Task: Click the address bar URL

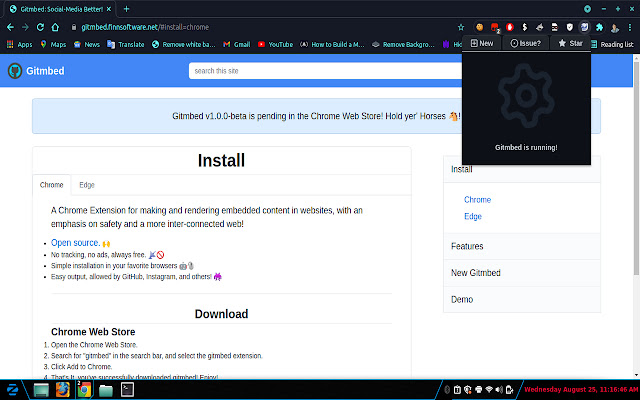Action: tap(145, 27)
